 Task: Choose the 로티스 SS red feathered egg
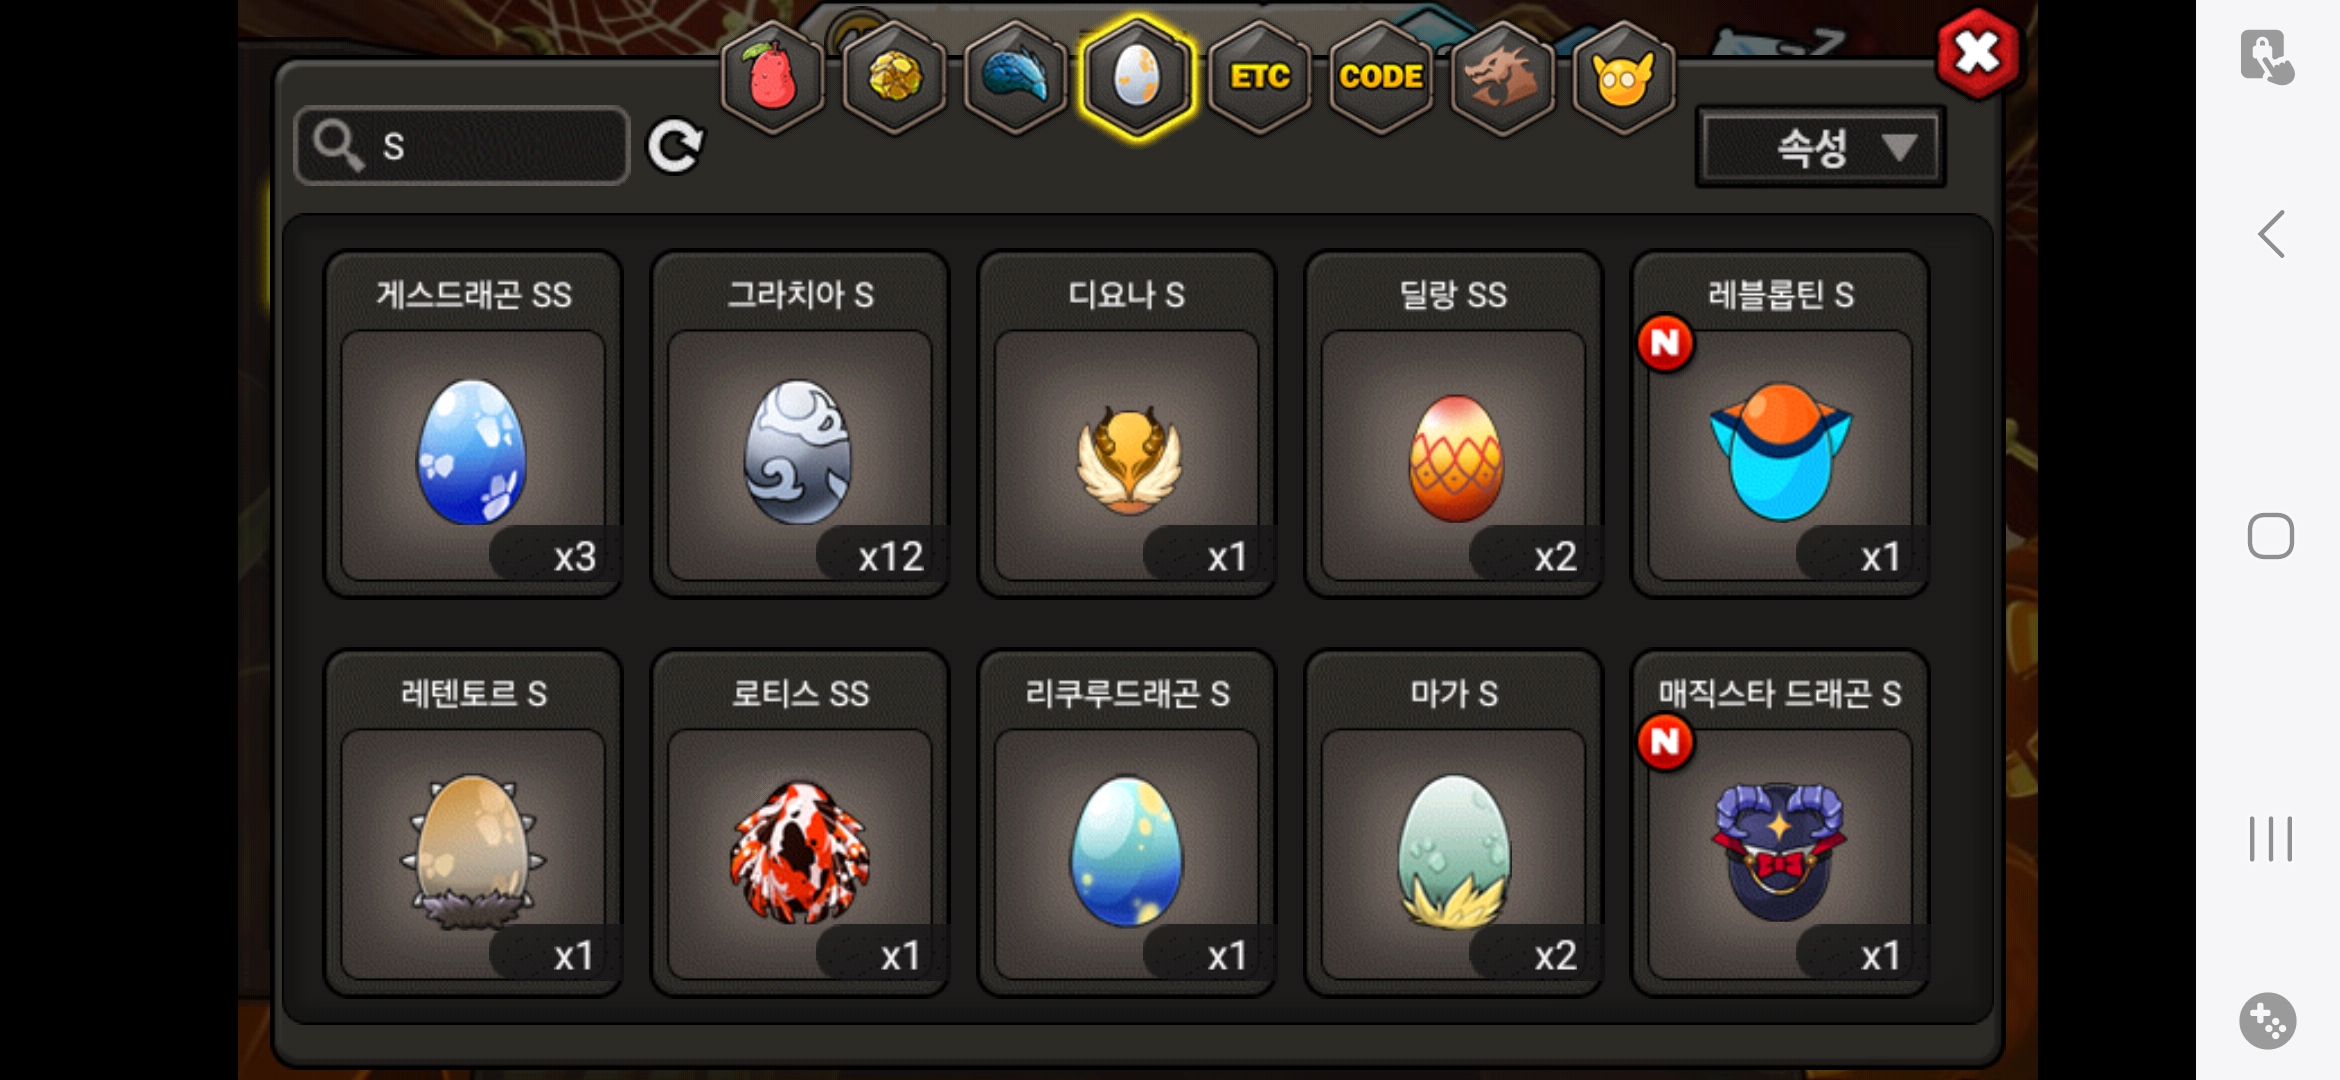point(800,823)
